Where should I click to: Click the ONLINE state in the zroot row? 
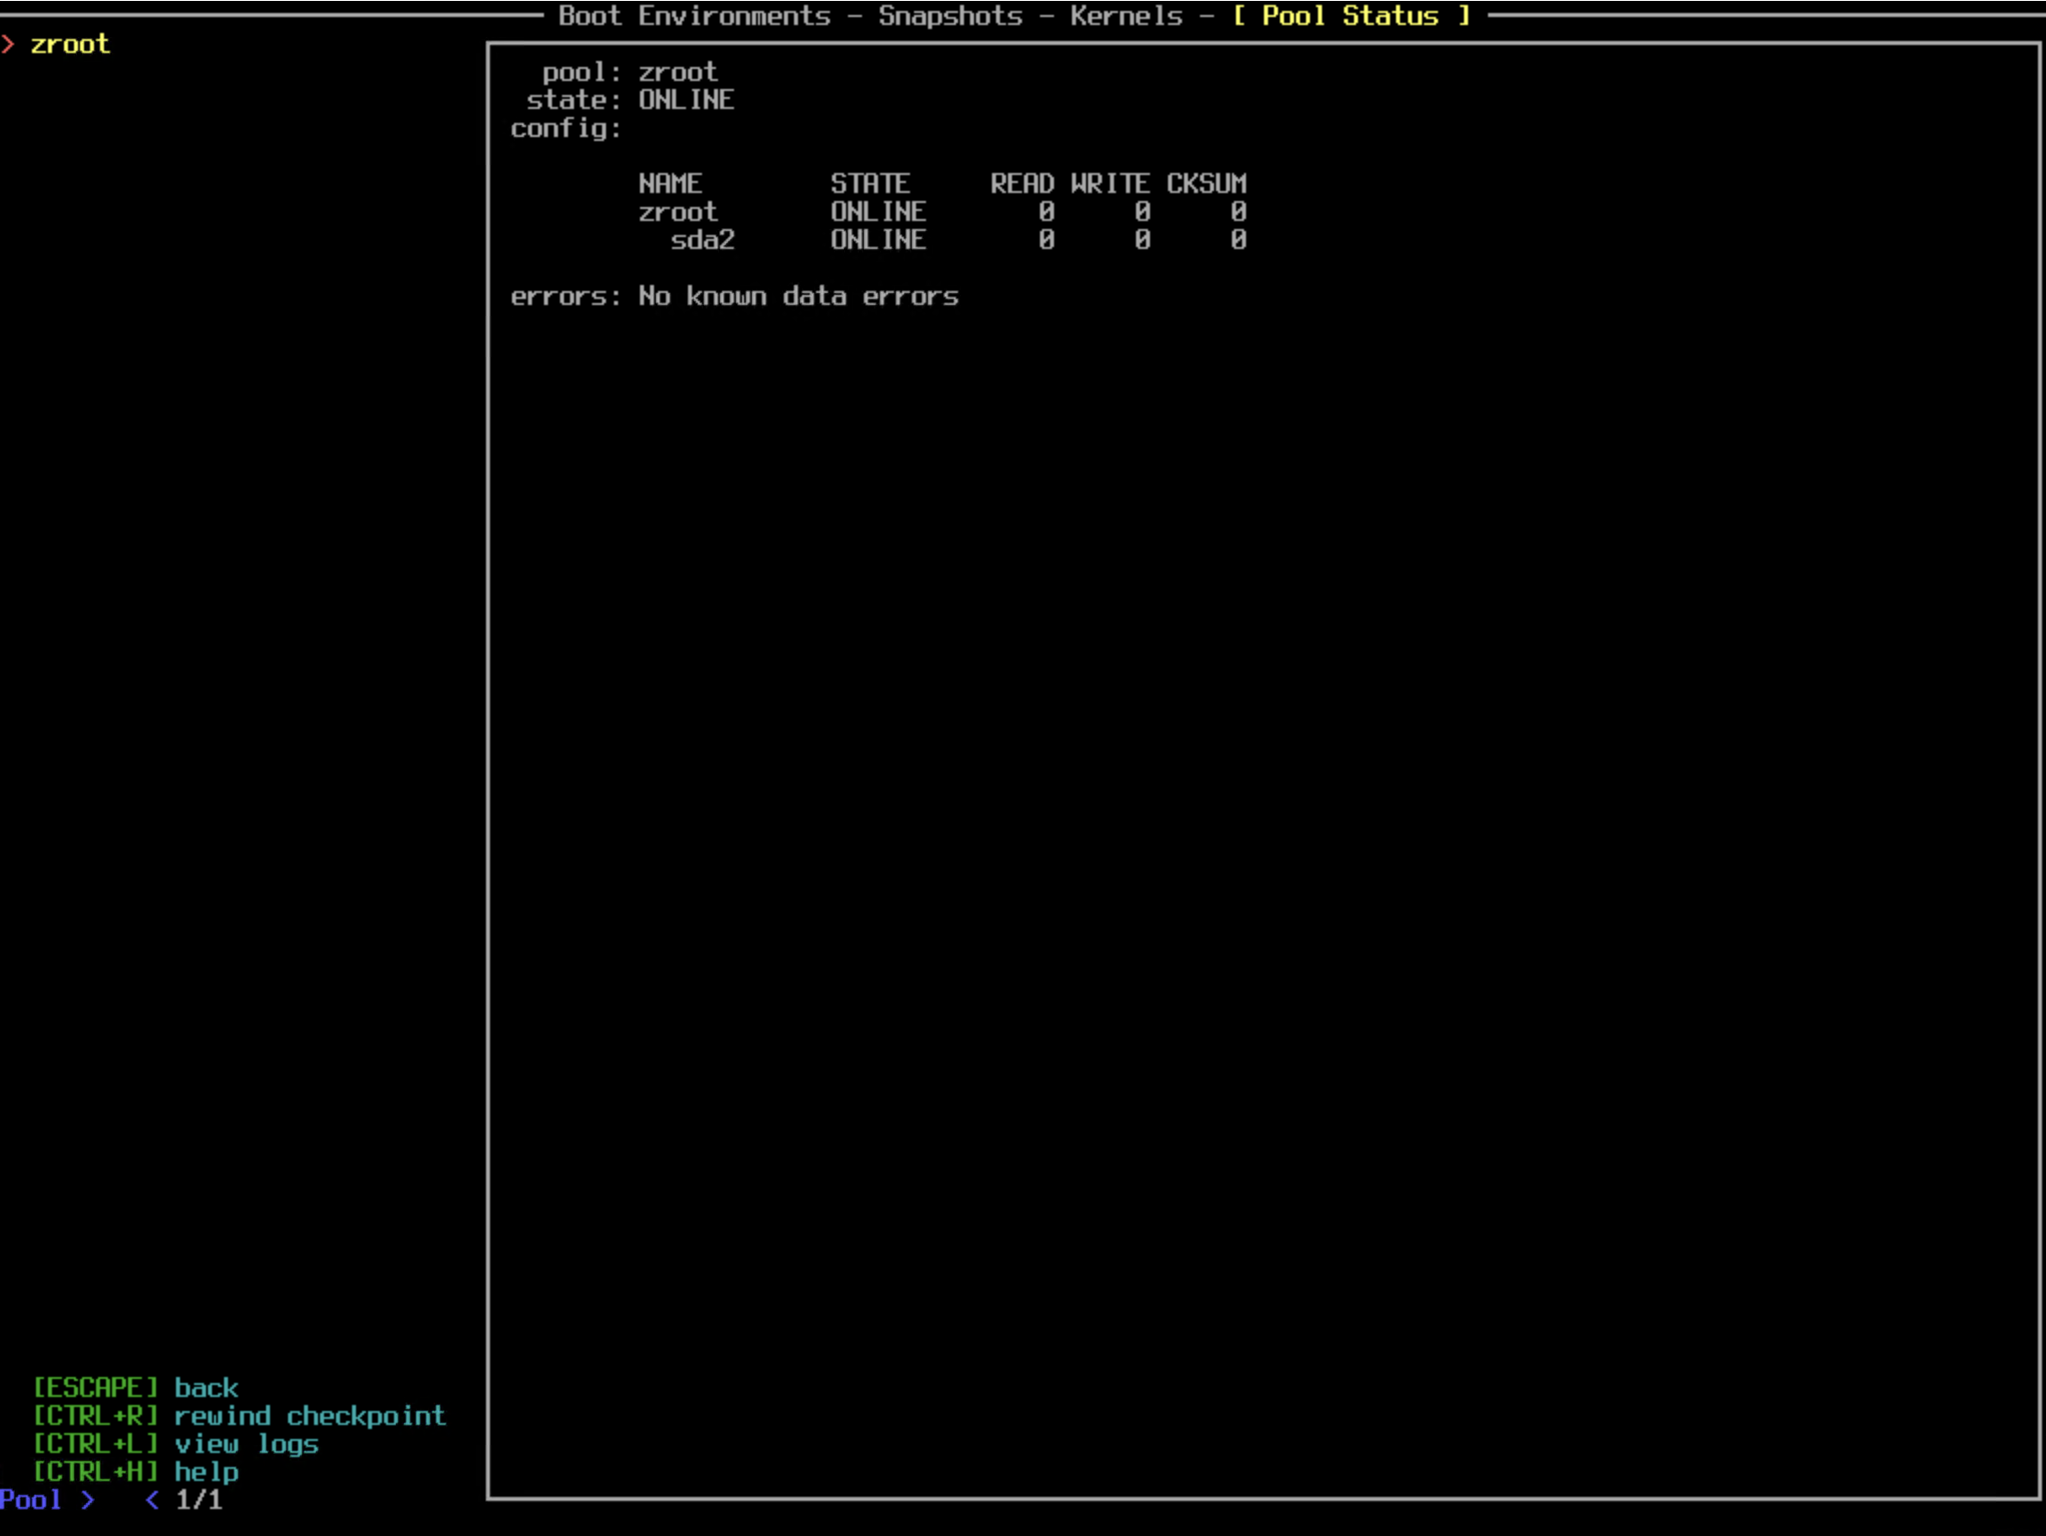878,212
